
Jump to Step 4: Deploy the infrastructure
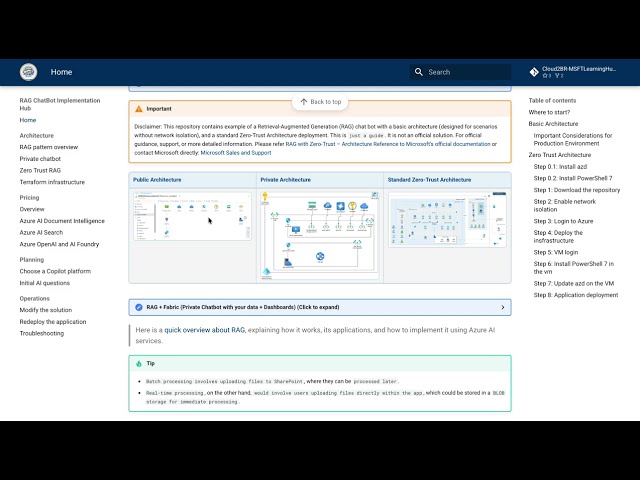coord(558,236)
